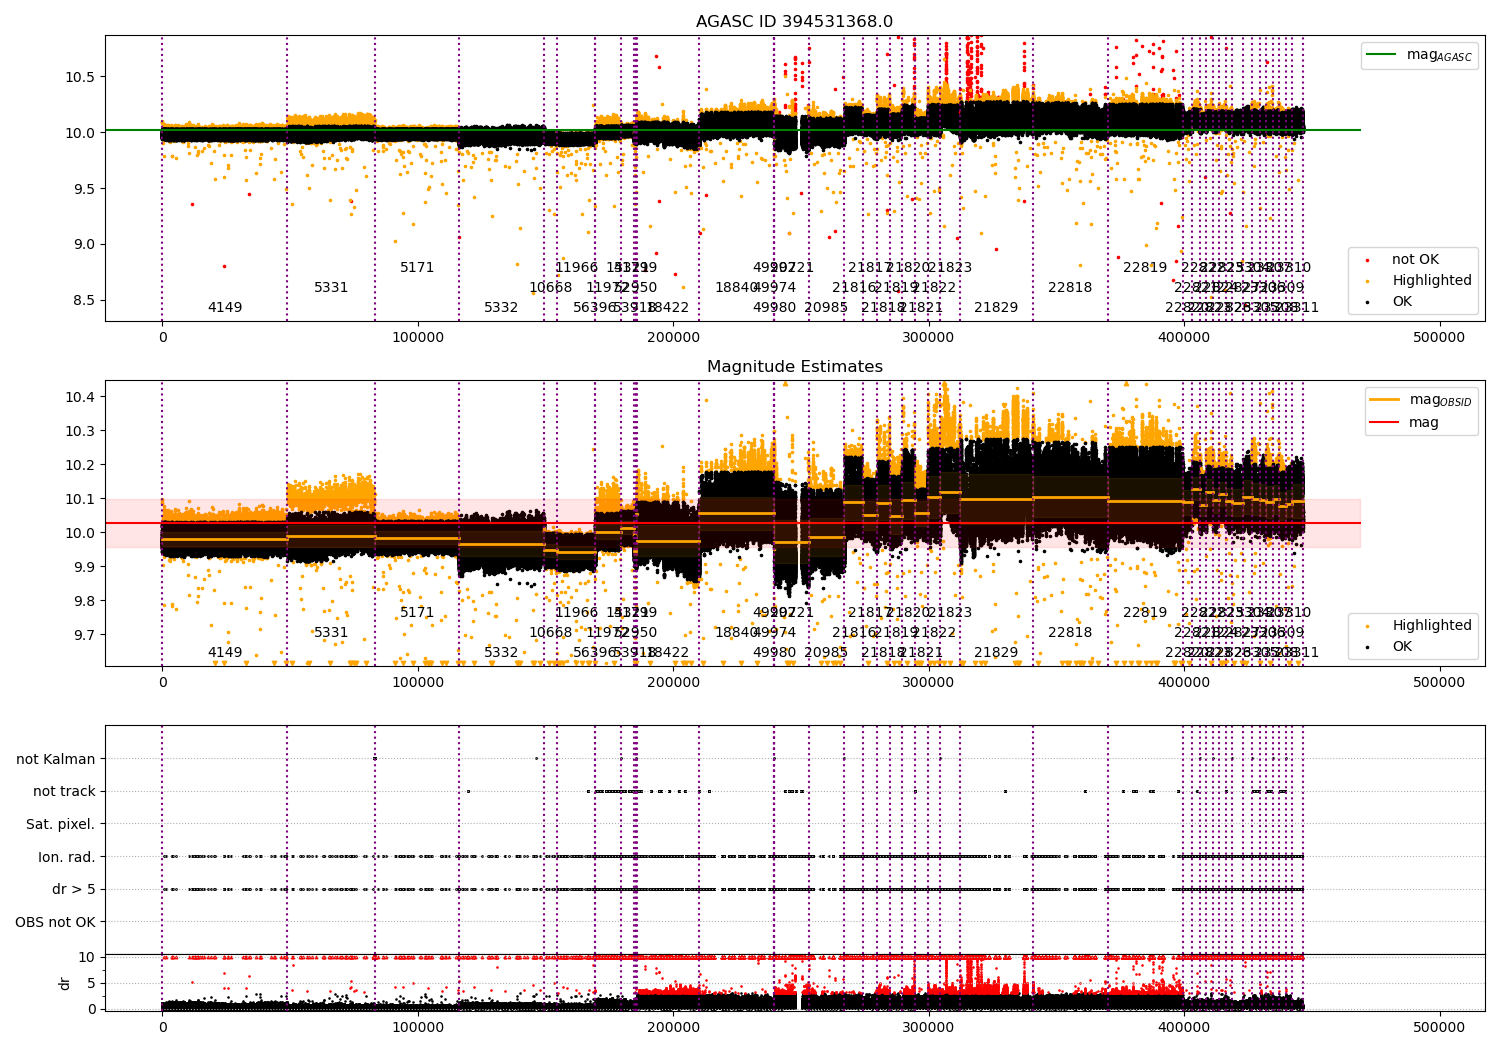Select the mag AGASC green legend line

(1382, 55)
